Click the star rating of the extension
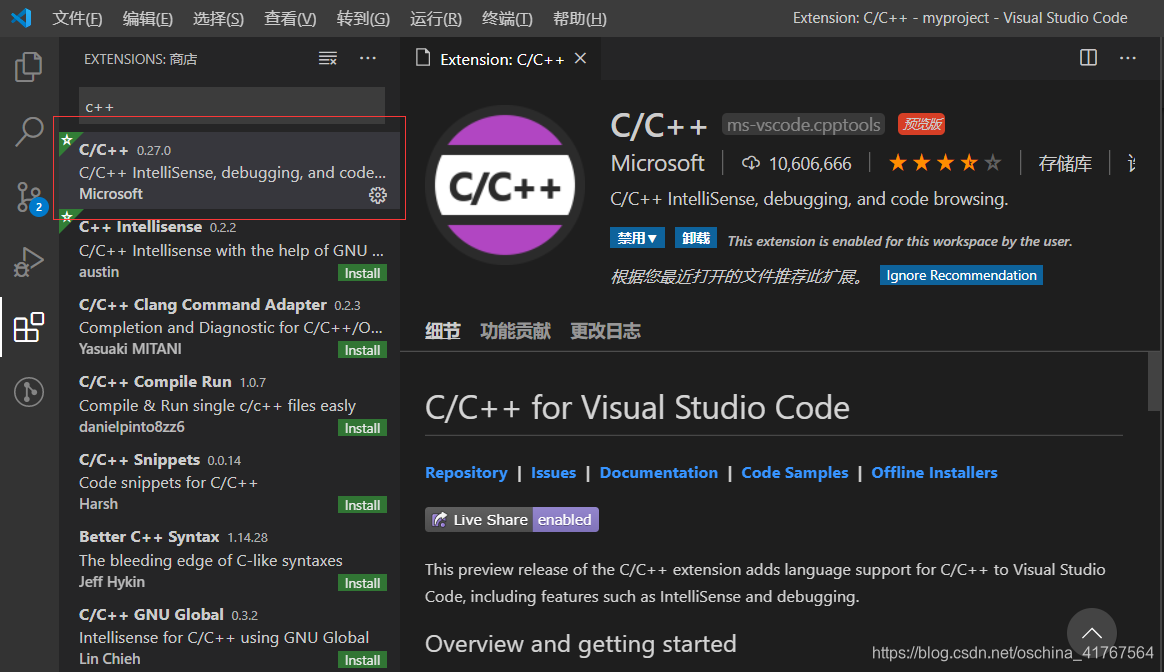The image size is (1164, 672). point(945,163)
